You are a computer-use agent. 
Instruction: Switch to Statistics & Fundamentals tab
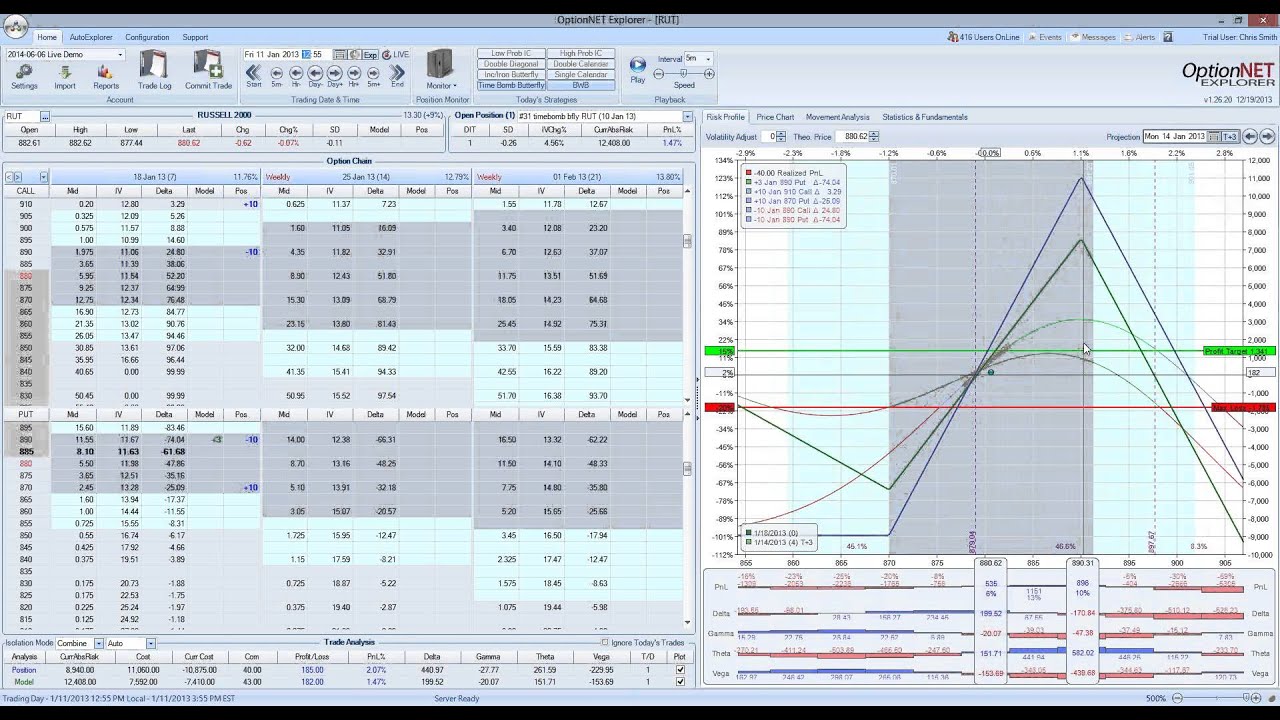925,117
